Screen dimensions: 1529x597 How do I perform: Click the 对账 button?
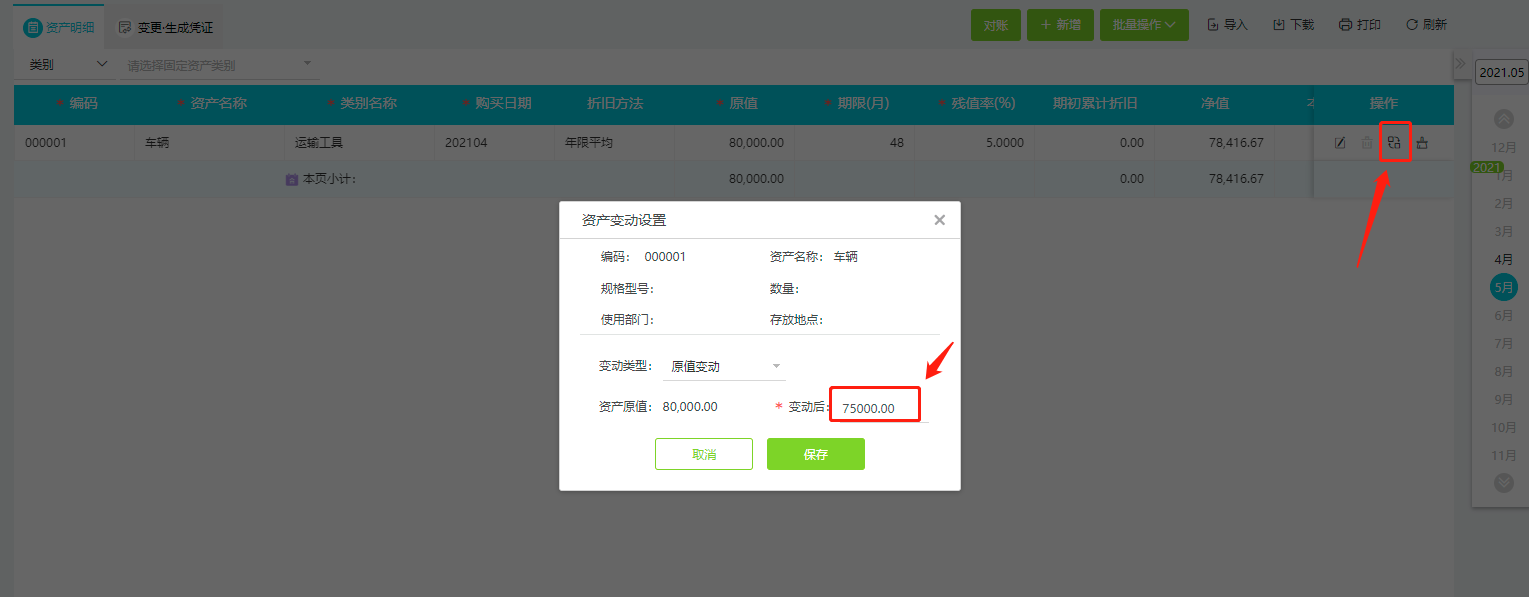click(x=995, y=24)
